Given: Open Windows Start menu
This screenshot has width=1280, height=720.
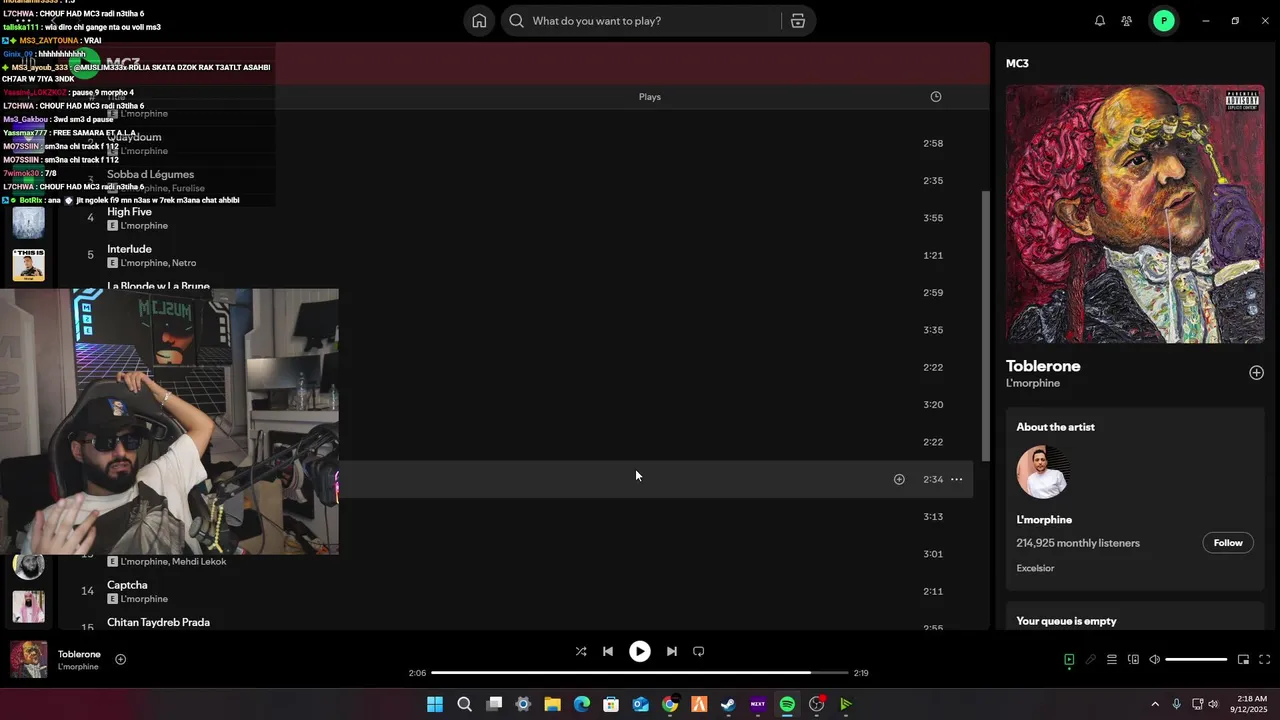Looking at the screenshot, I should click(435, 704).
